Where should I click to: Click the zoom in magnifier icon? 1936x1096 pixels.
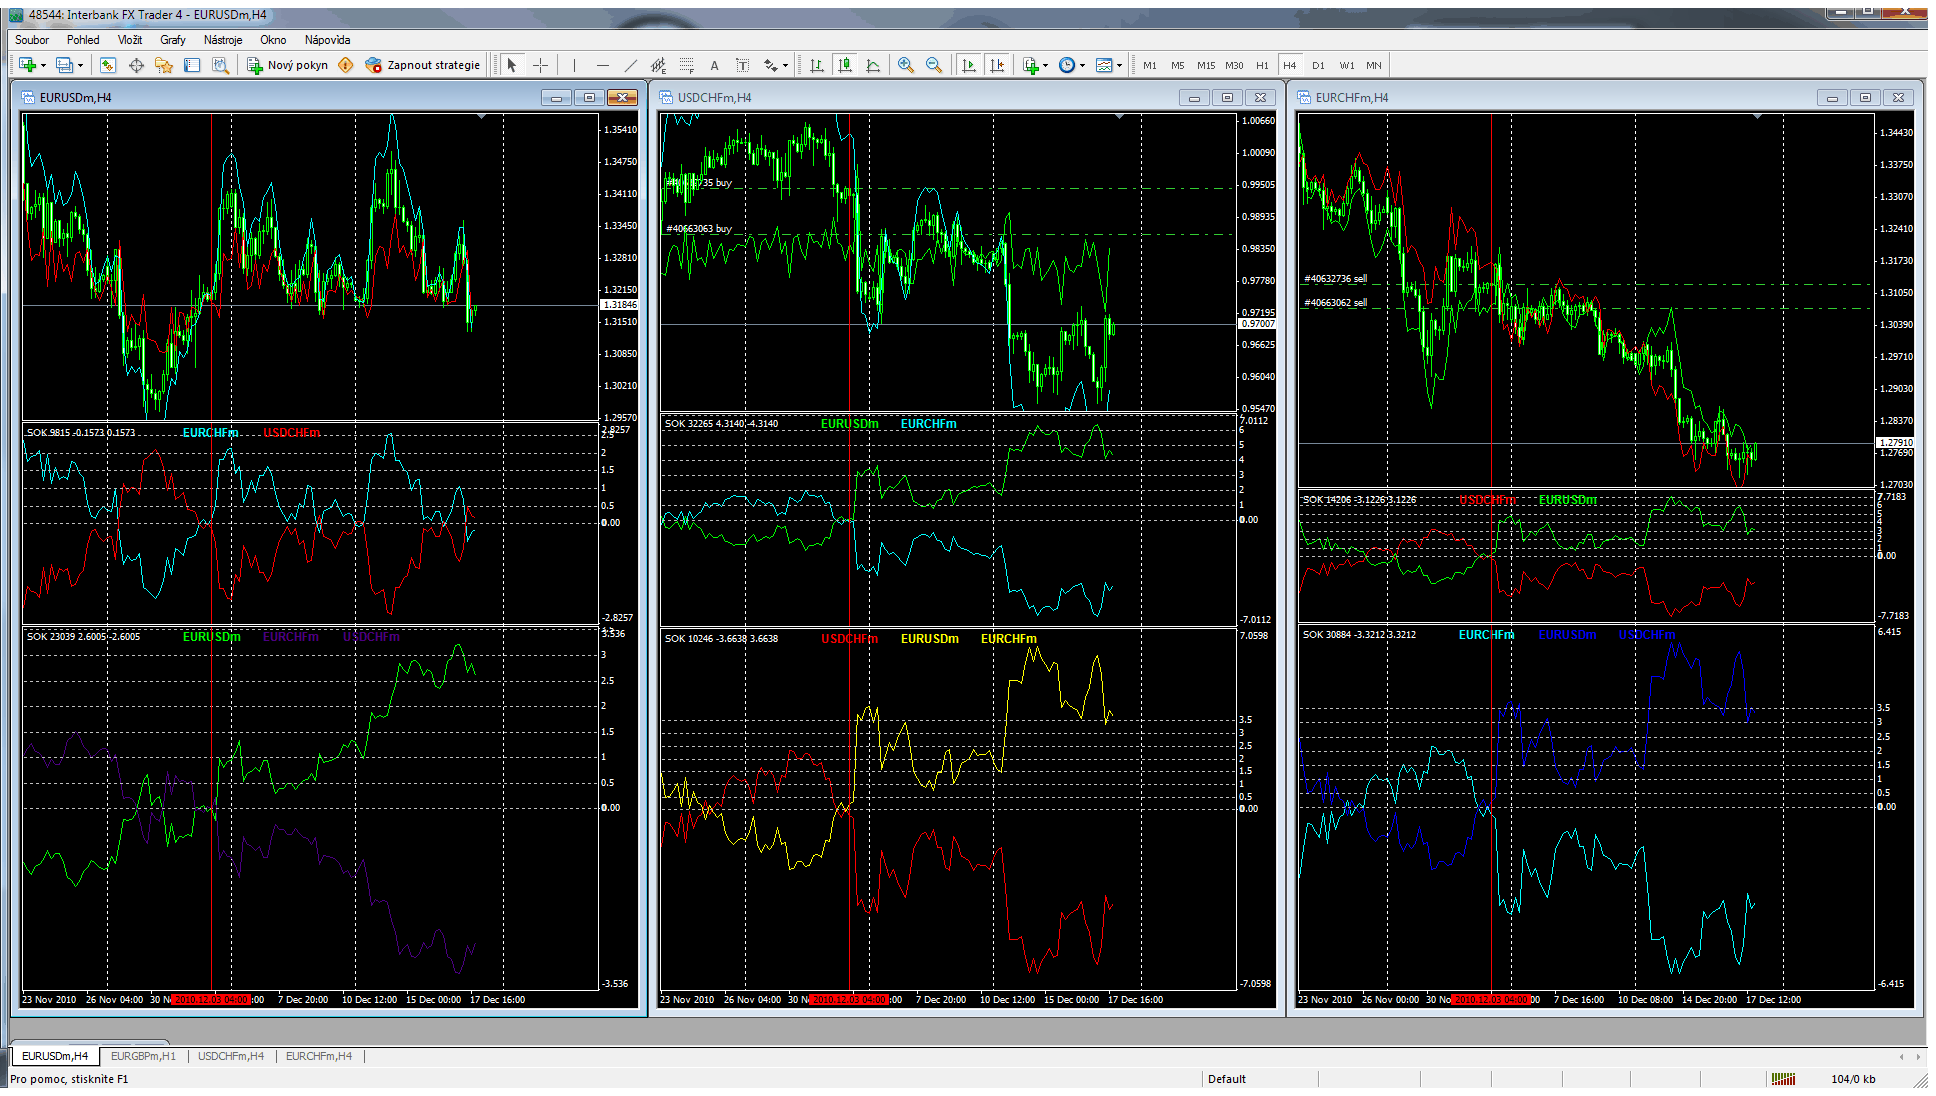pos(906,65)
